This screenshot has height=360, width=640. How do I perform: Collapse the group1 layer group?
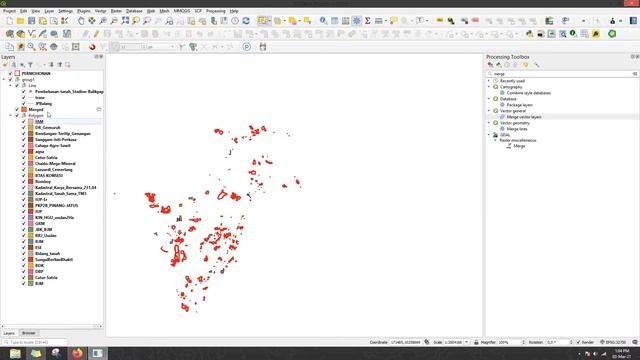(4, 80)
